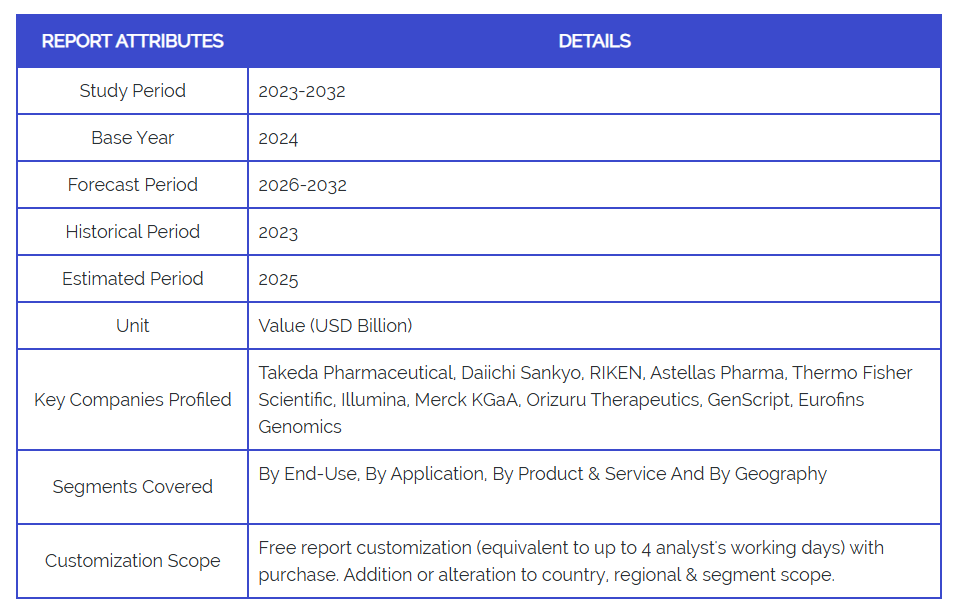Screen dimensions: 959x603
Task: Select the Base Year label cell
Action: [132, 138]
